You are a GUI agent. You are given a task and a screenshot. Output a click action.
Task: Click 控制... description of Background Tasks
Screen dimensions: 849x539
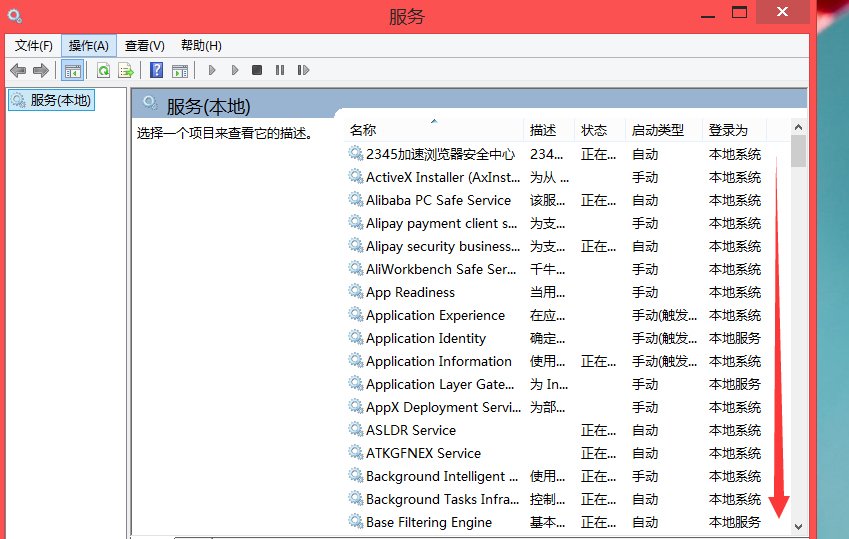(547, 499)
